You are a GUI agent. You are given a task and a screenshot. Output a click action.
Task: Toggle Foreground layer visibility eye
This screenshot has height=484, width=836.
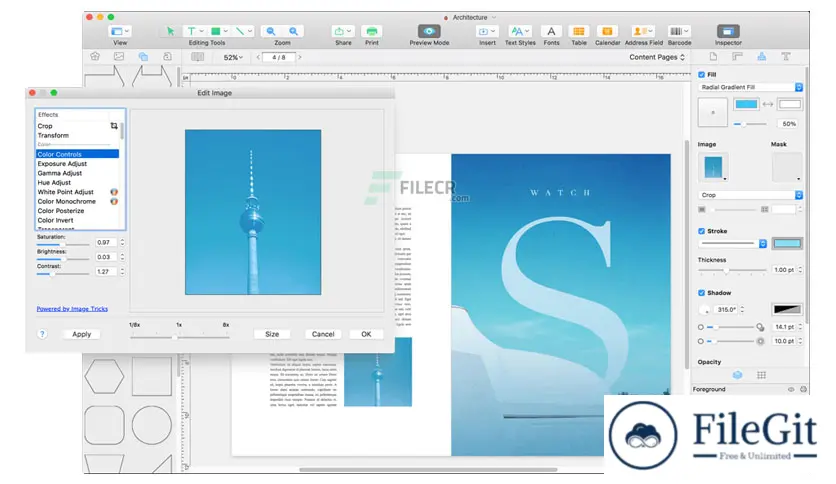(791, 390)
